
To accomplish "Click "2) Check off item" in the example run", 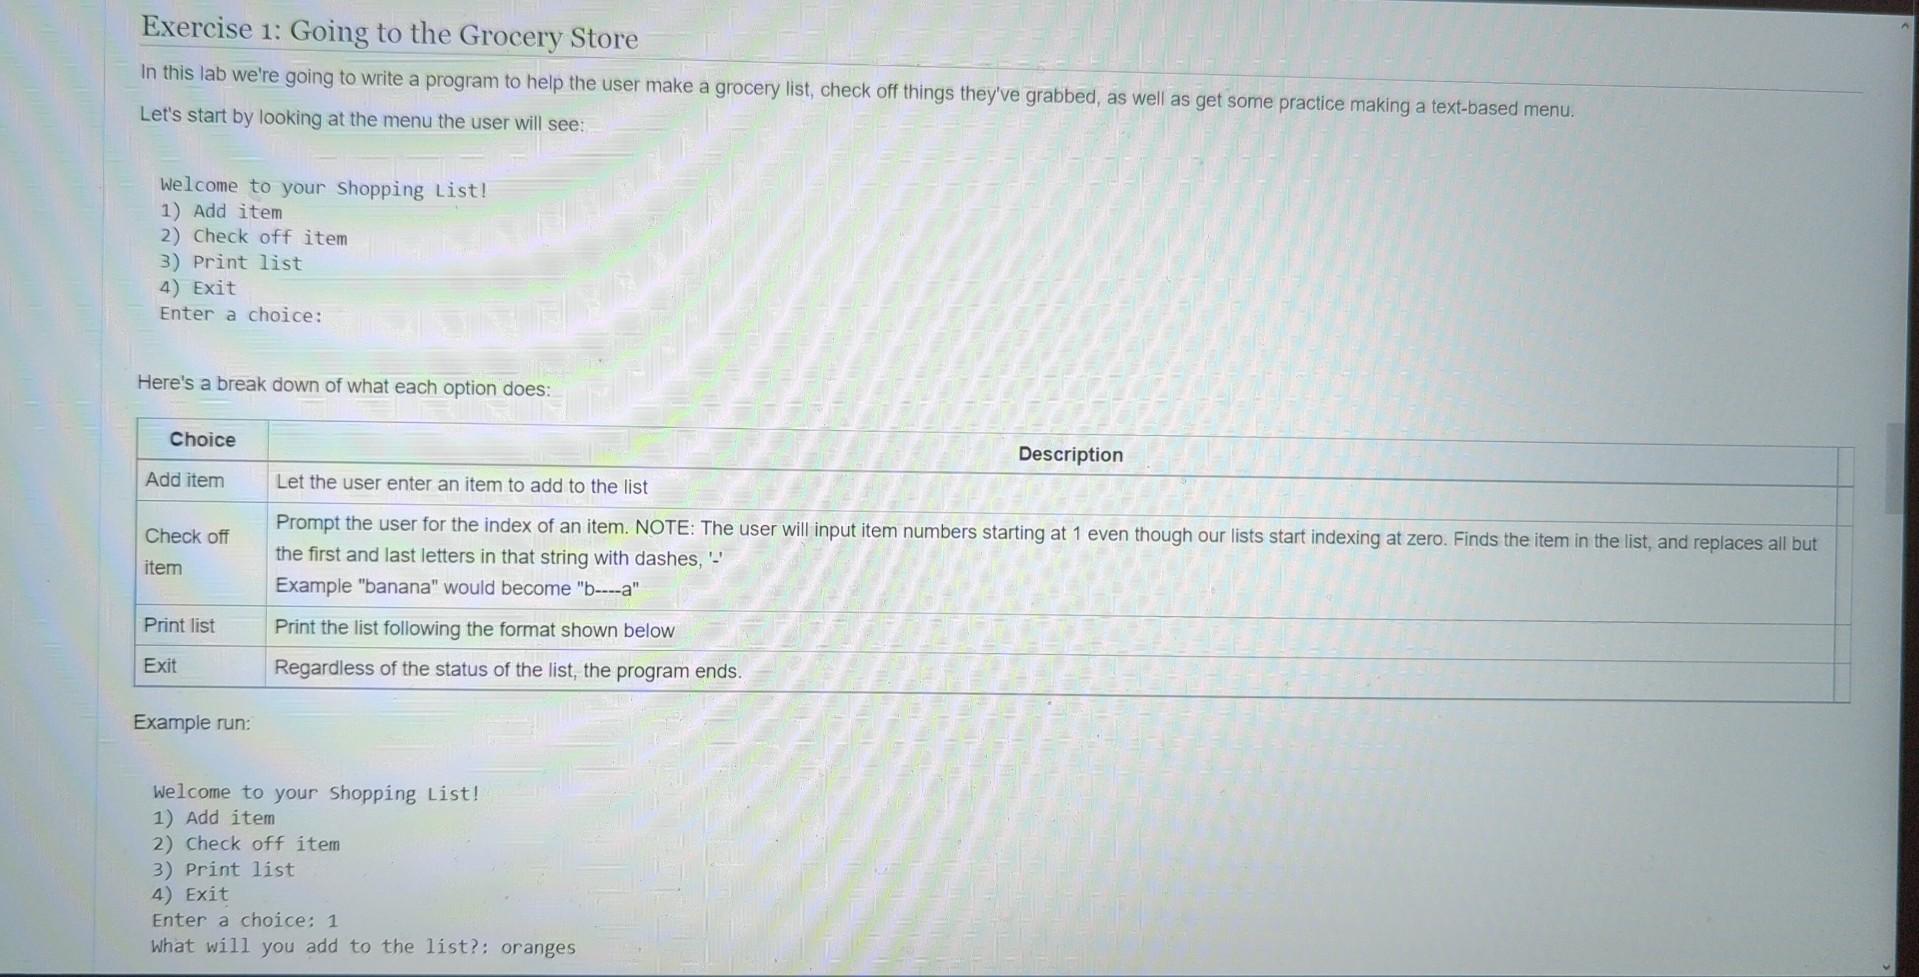I will pyautogui.click(x=247, y=844).
